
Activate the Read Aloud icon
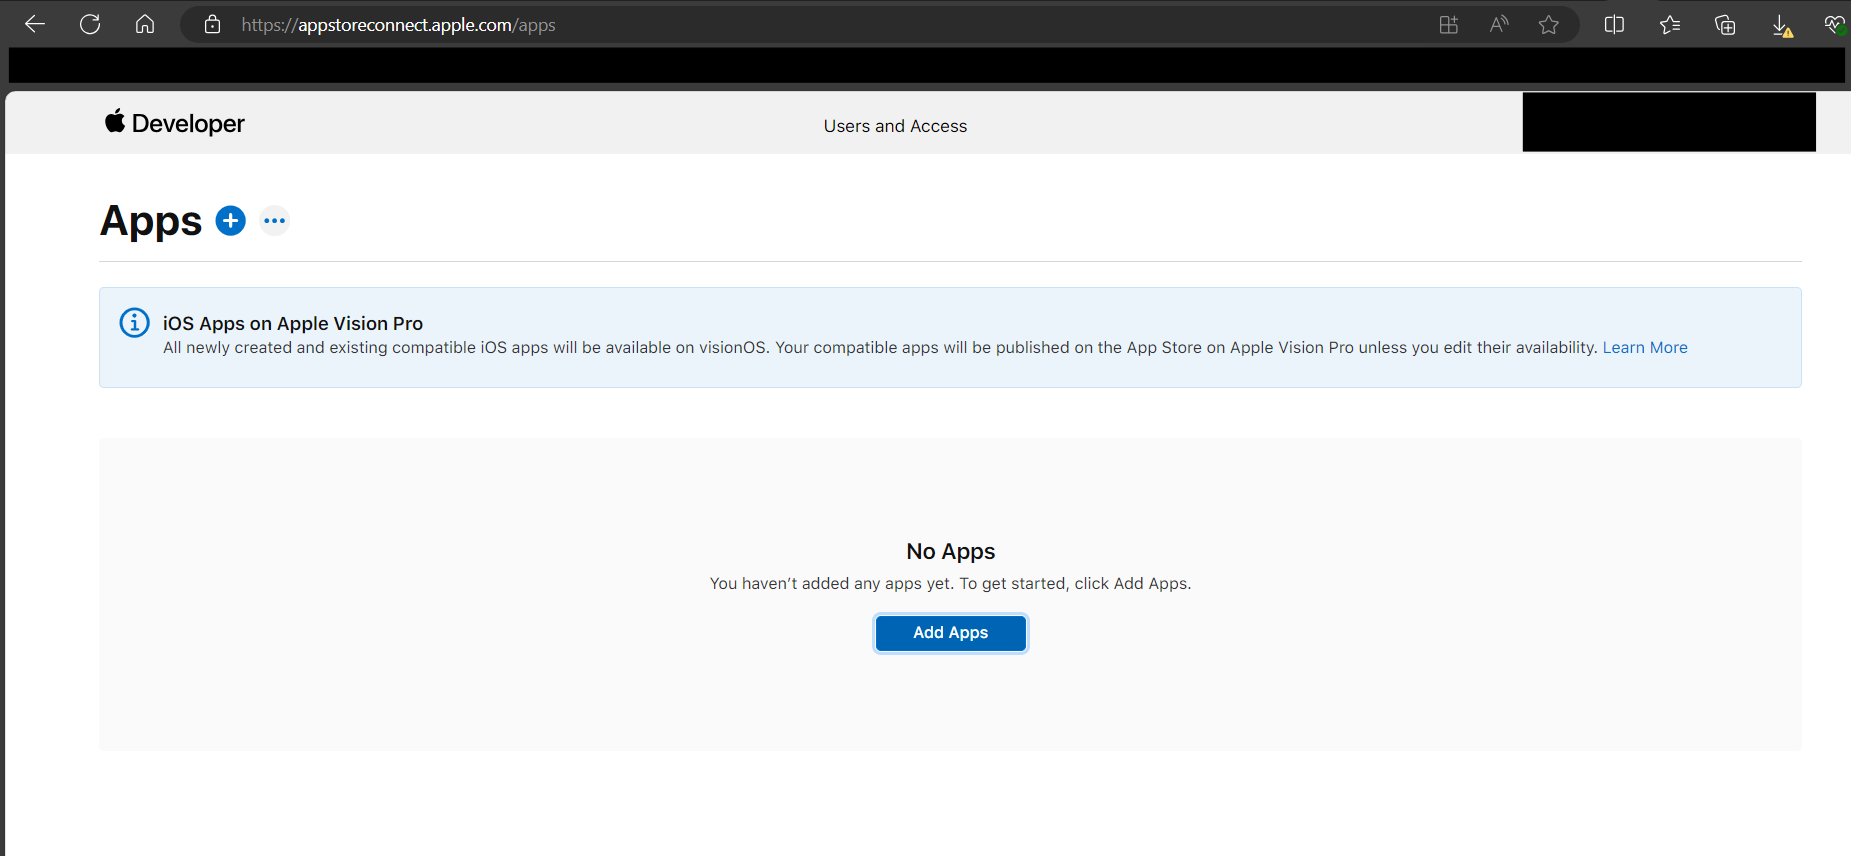coord(1498,25)
